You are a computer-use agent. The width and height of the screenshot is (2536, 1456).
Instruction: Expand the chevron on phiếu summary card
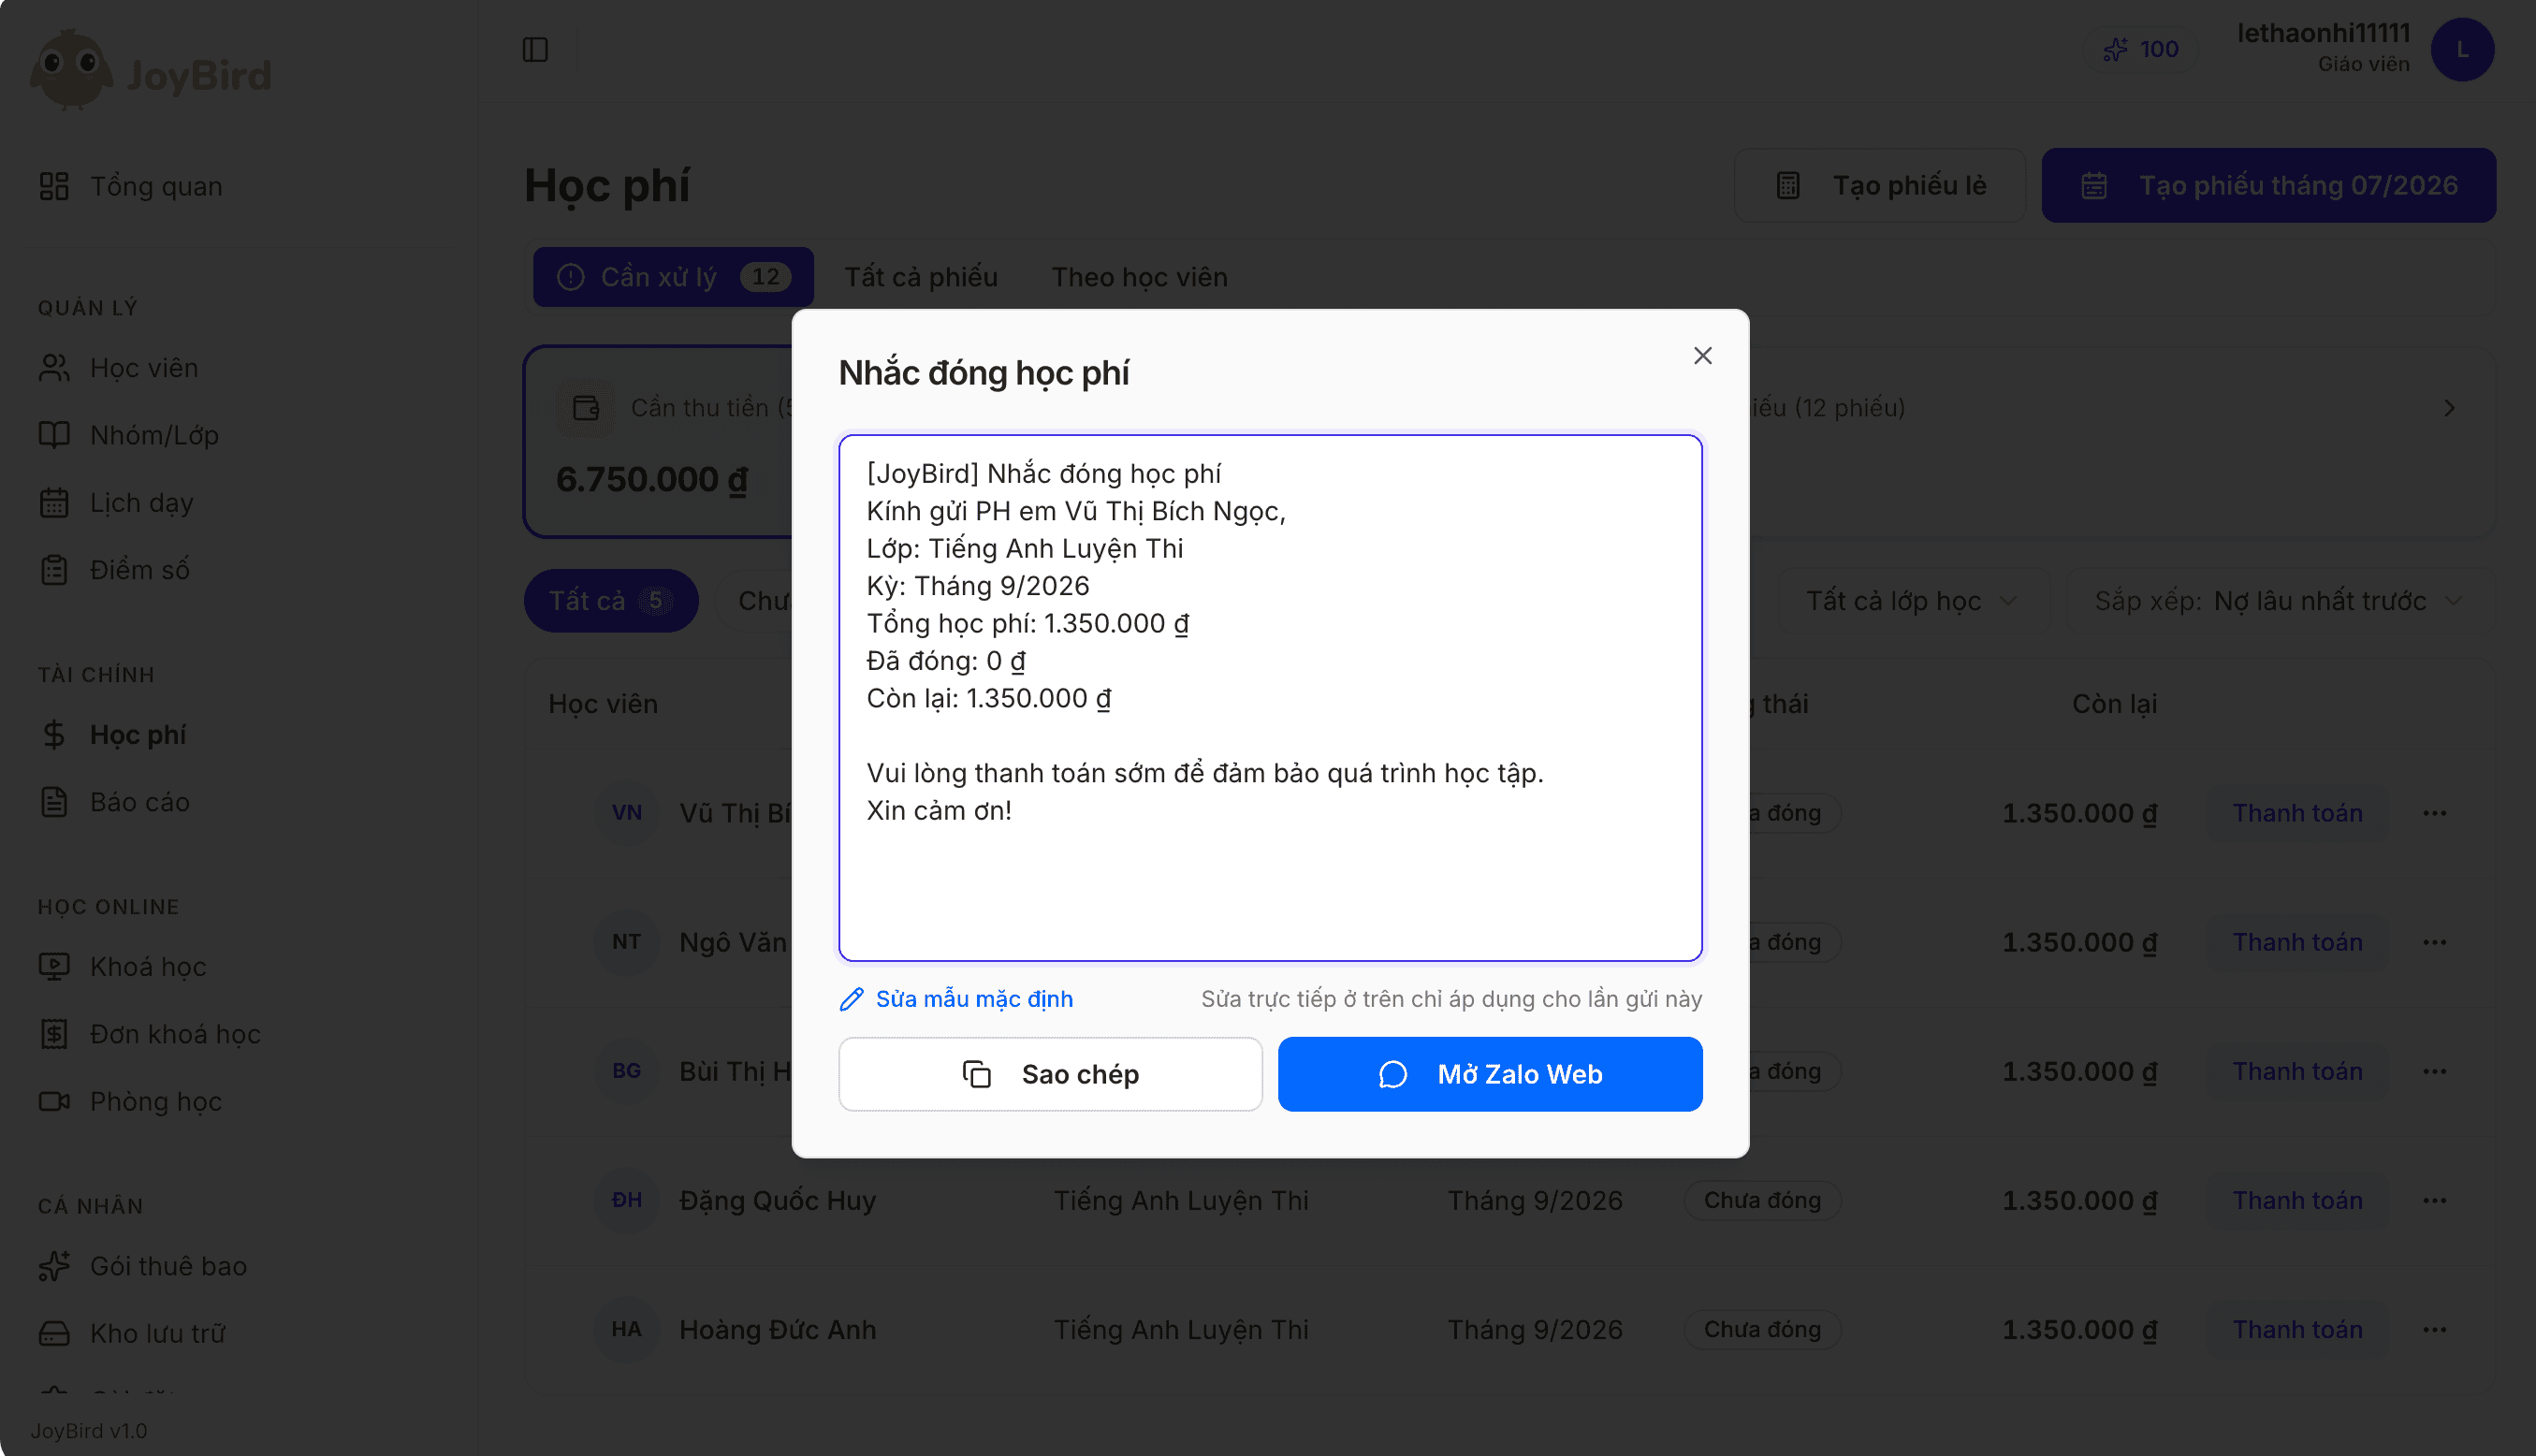tap(2448, 408)
